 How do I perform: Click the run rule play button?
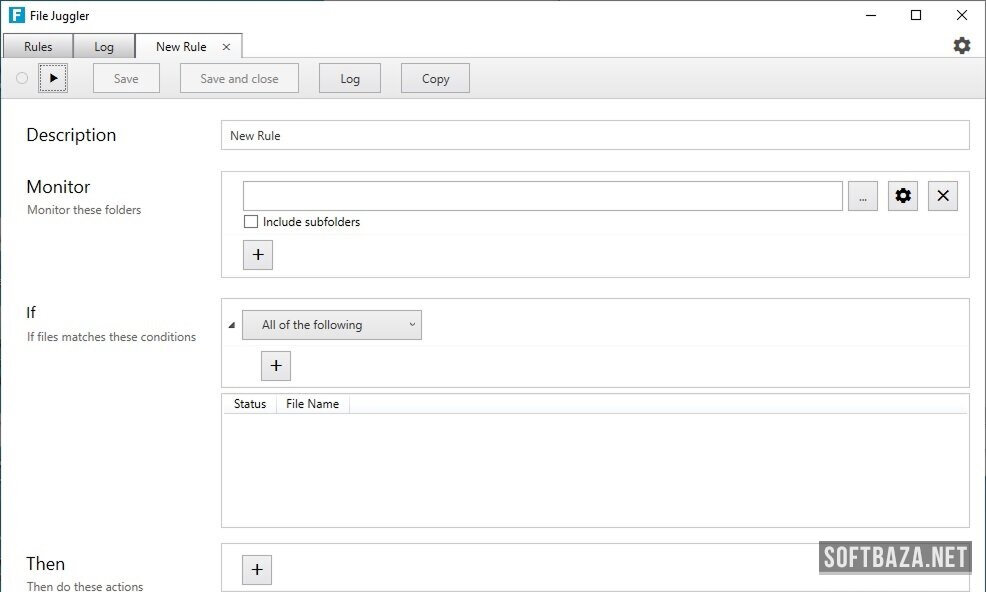[53, 78]
